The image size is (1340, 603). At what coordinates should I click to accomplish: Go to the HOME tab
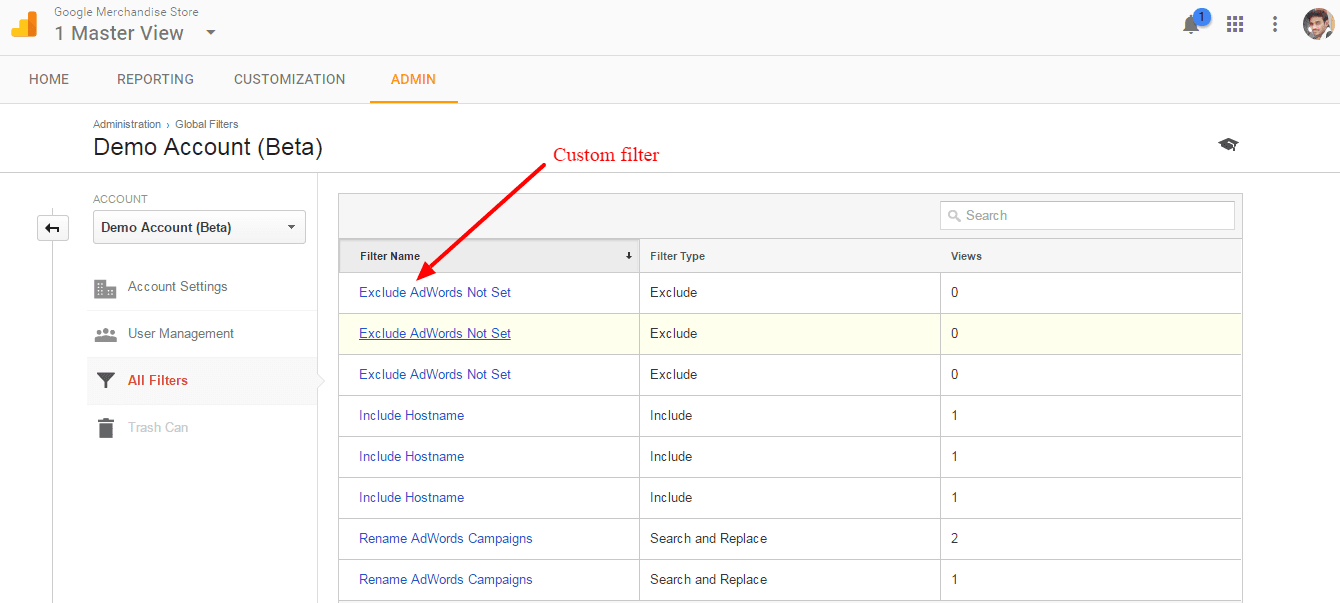(x=49, y=79)
